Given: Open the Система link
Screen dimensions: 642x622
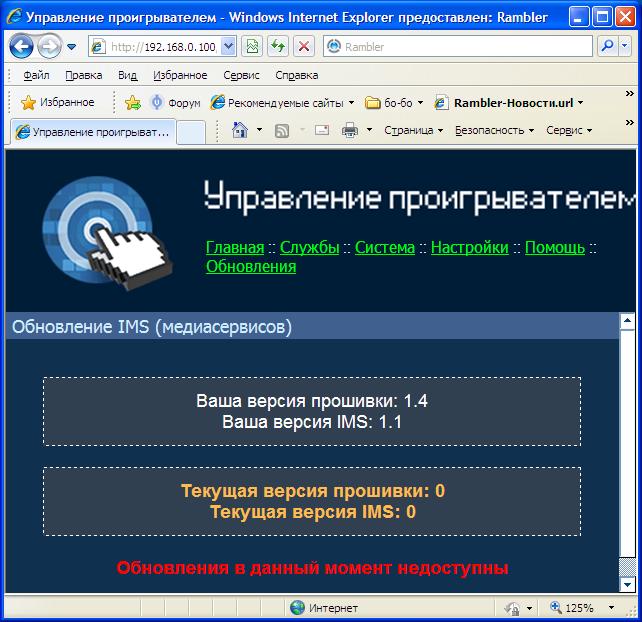Looking at the screenshot, I should click(385, 247).
